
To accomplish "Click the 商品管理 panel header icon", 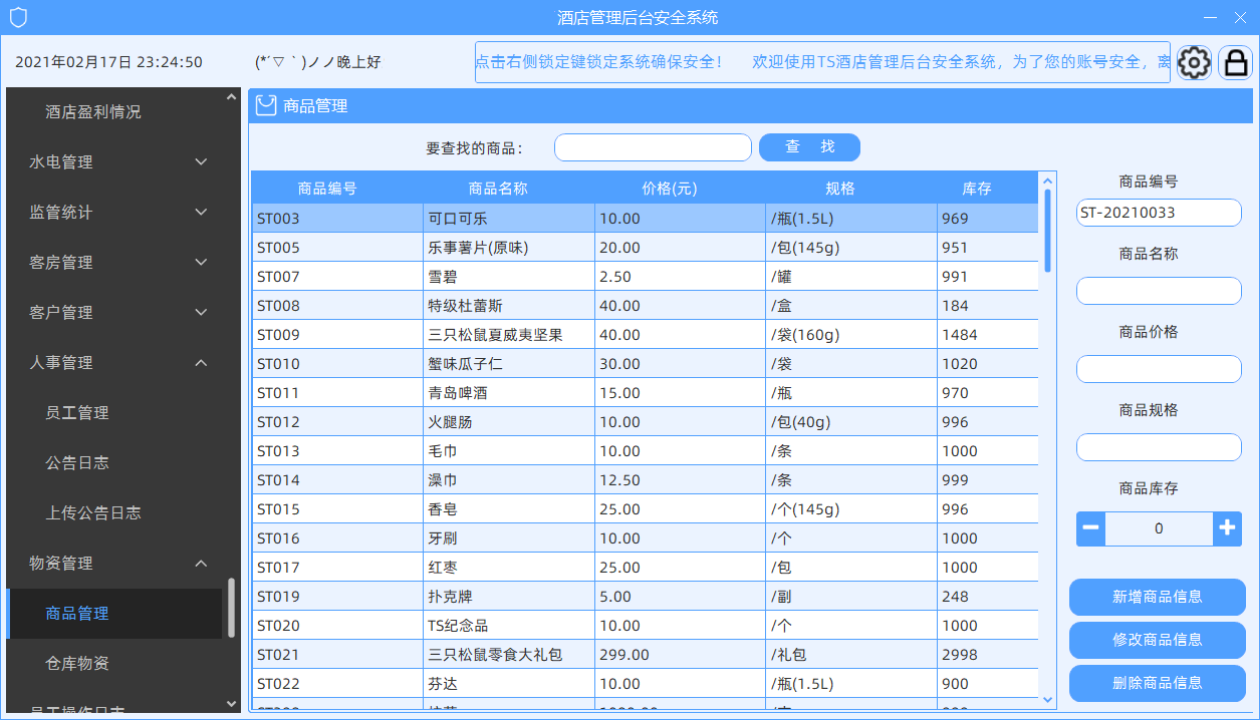I will click(265, 105).
